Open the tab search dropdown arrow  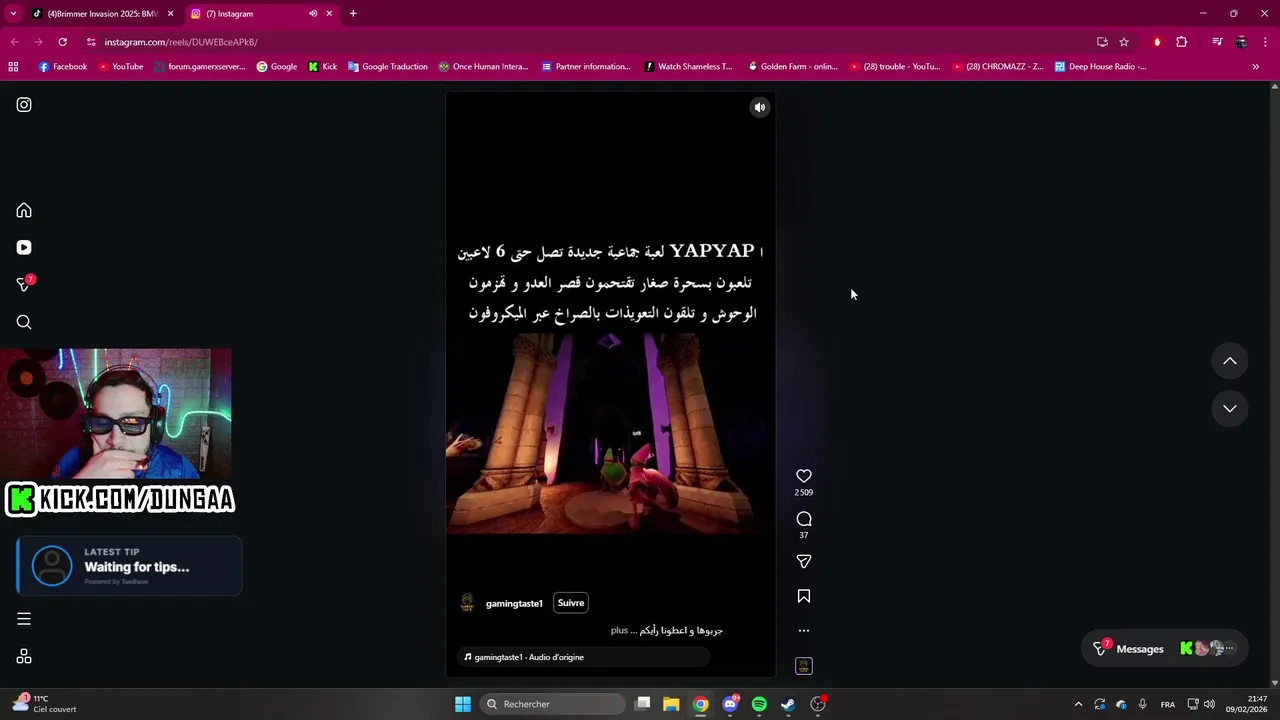[x=13, y=14]
